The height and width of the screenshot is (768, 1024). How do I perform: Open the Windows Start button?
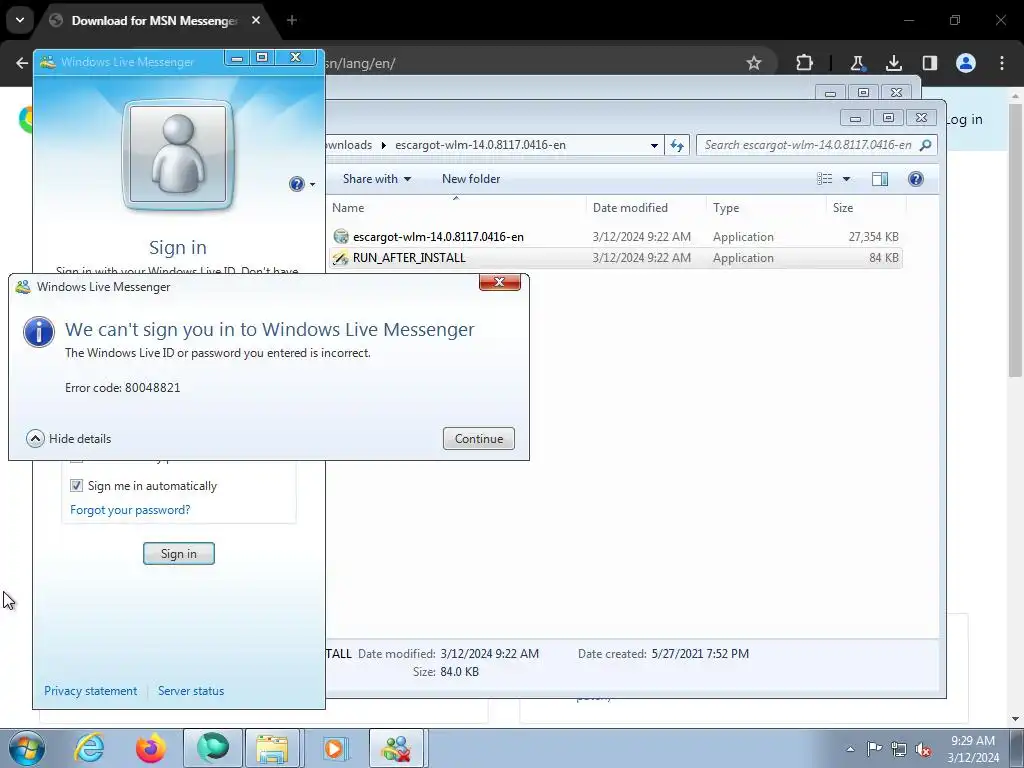[x=27, y=748]
